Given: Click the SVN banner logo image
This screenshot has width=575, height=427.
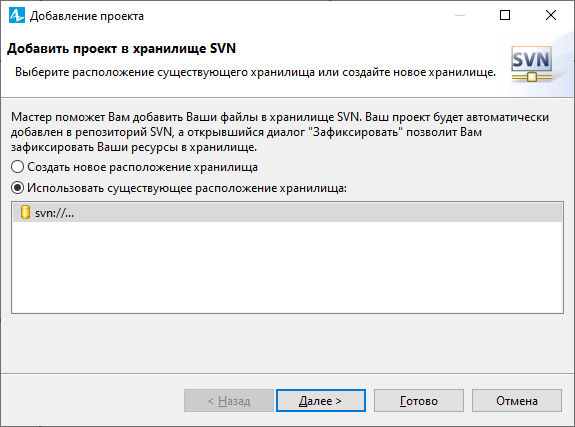Looking at the screenshot, I should (531, 64).
